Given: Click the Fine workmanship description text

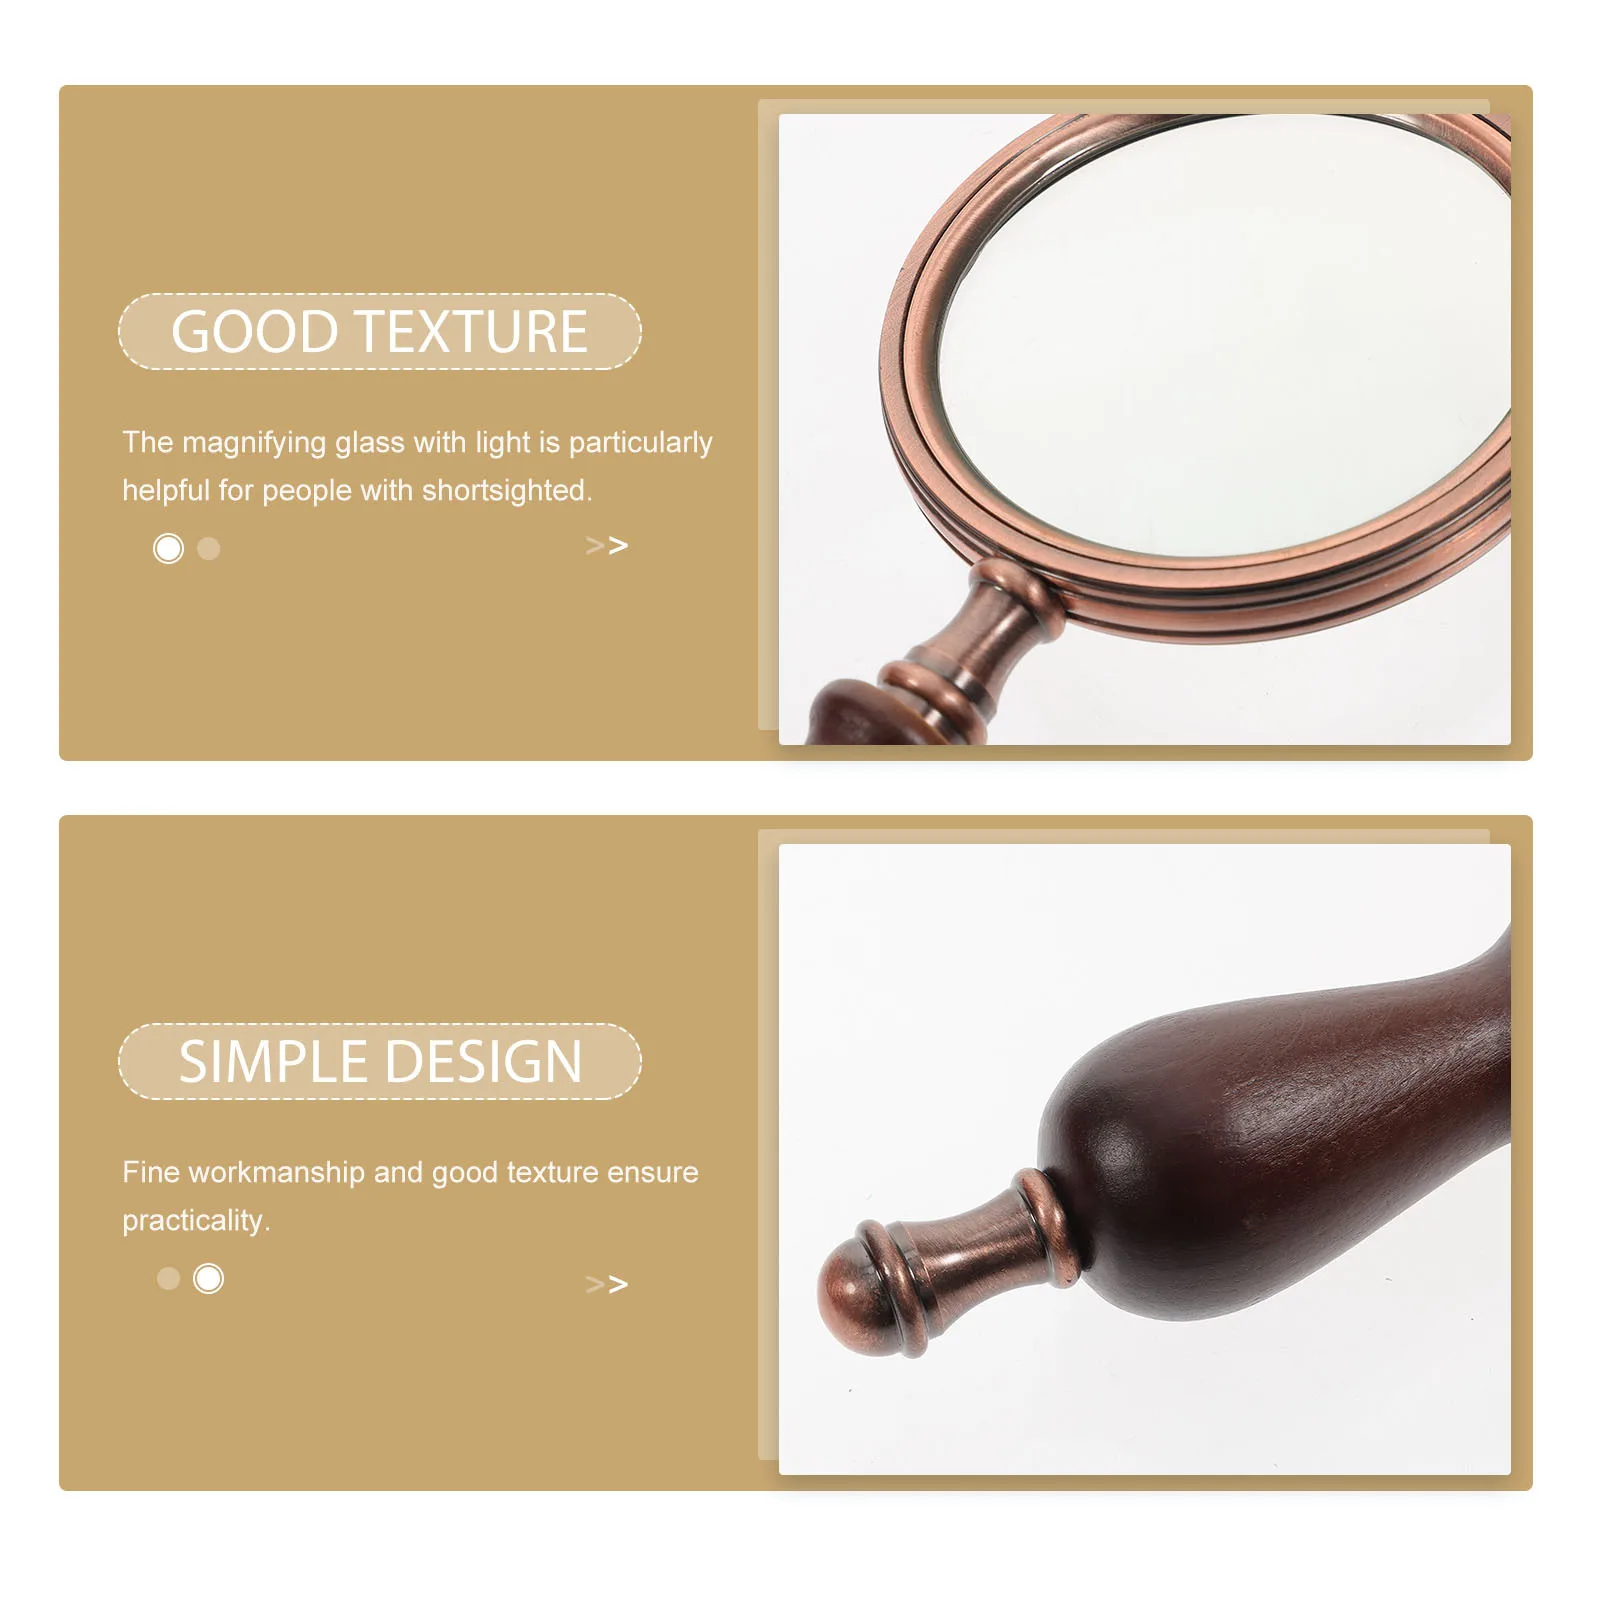Looking at the screenshot, I should (410, 1196).
